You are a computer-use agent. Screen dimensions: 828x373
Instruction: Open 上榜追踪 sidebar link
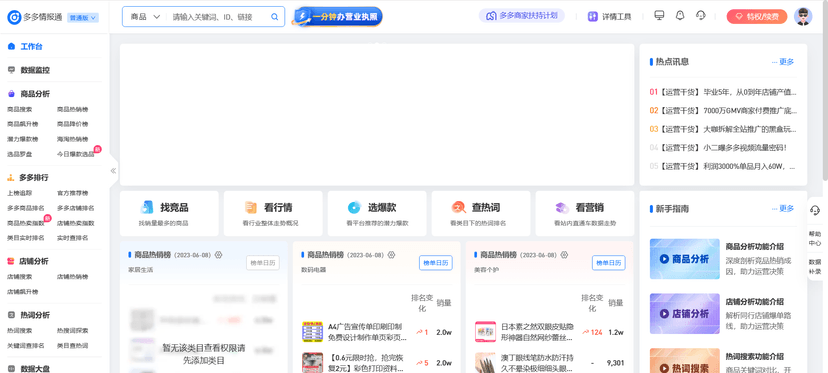[x=20, y=193]
